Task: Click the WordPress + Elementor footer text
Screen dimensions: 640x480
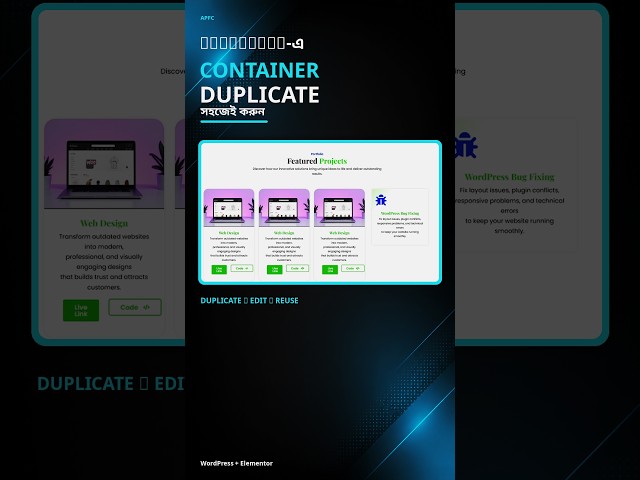Action: (236, 463)
